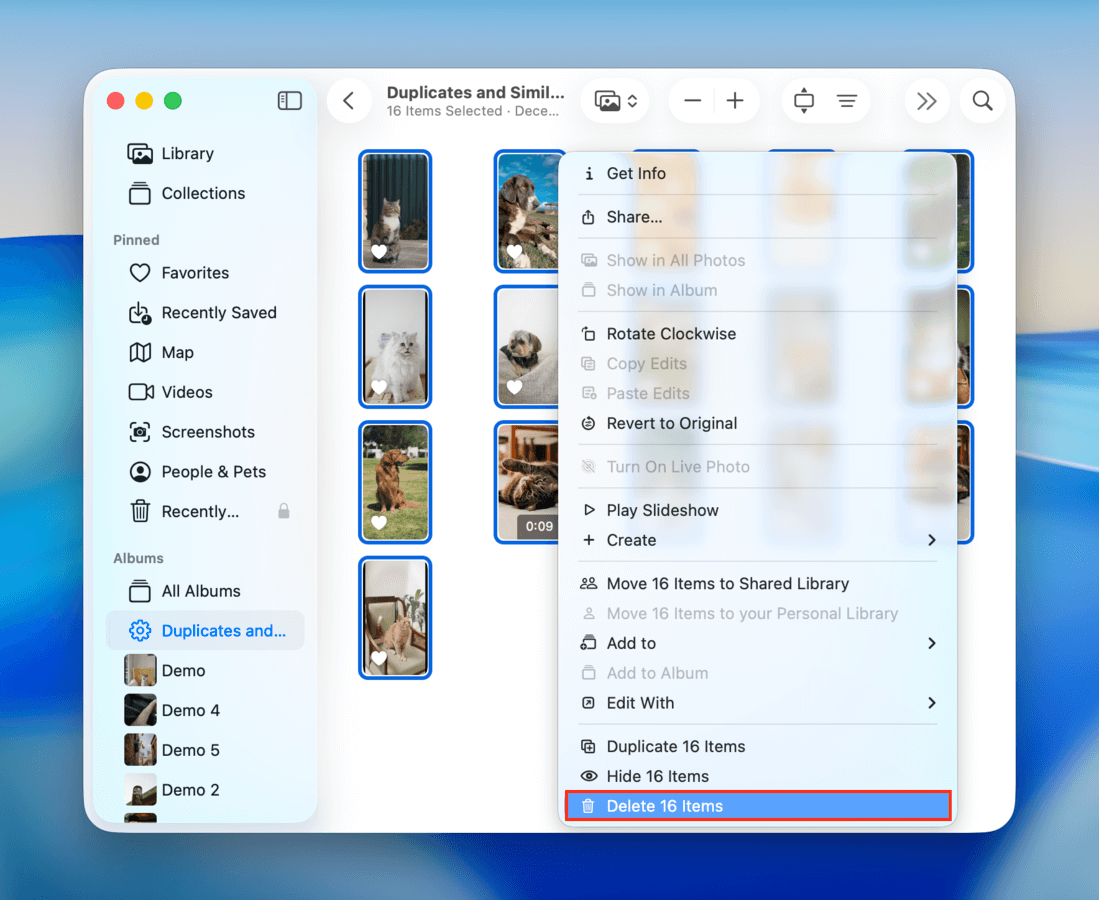Open search using the magnifying glass icon
Image resolution: width=1099 pixels, height=900 pixels.
point(981,100)
